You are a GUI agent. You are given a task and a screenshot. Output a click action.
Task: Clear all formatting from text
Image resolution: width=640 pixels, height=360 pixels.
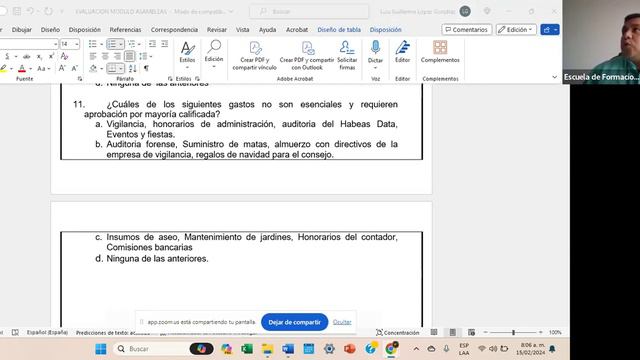[64, 56]
